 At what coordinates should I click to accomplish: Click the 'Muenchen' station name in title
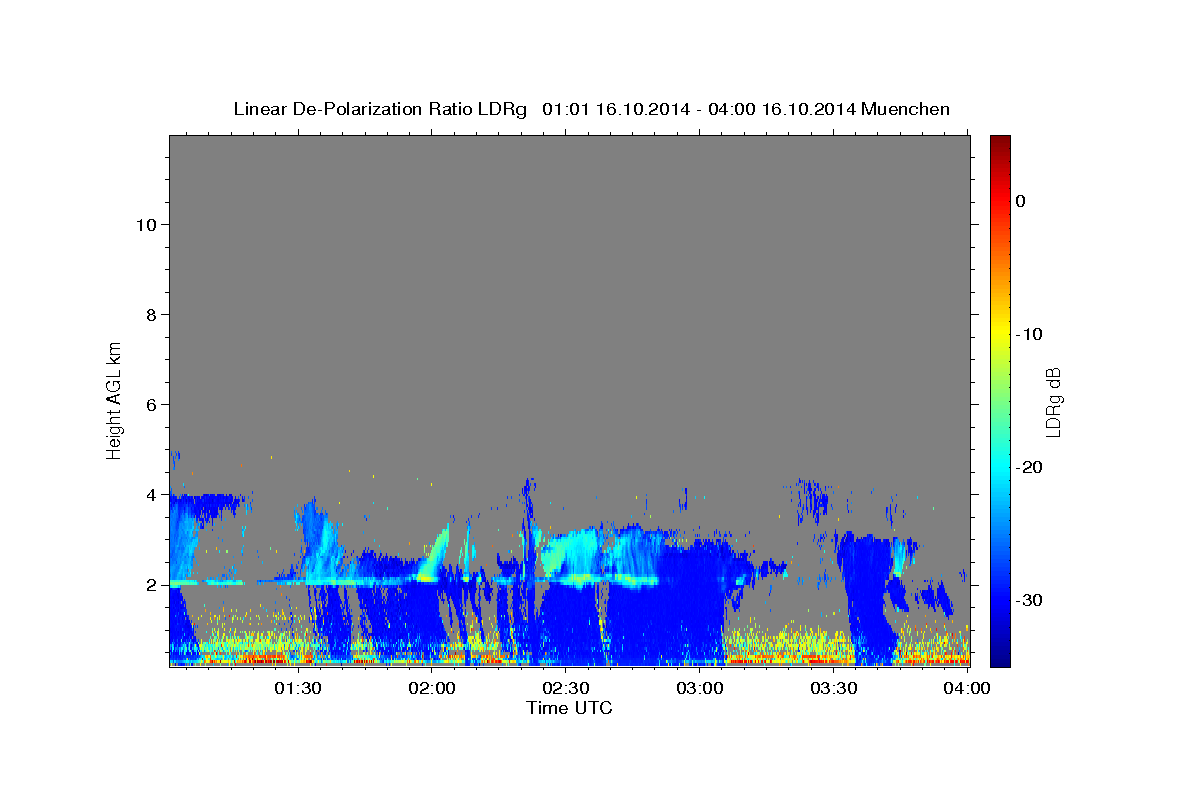[906, 109]
